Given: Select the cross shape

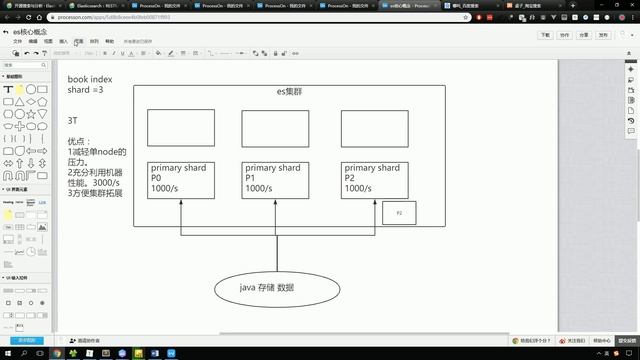Looking at the screenshot, I should point(20,126).
